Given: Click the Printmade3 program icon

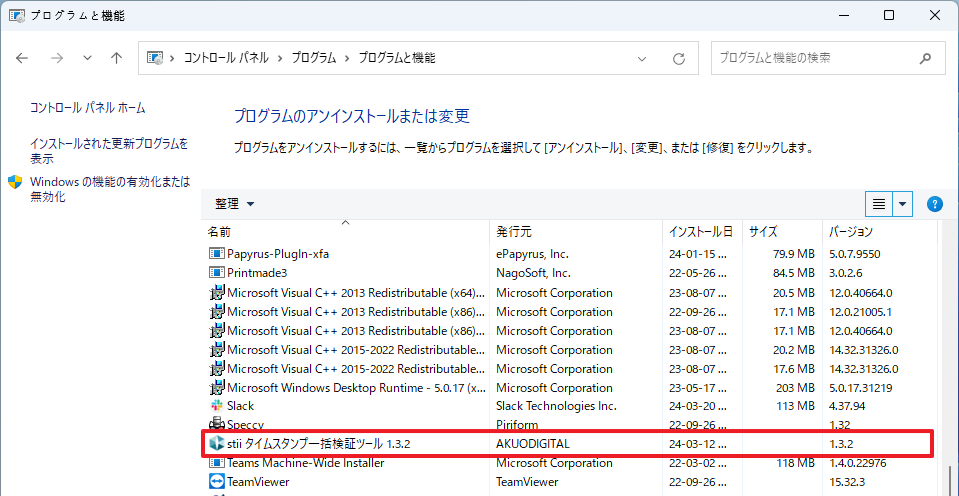Looking at the screenshot, I should pyautogui.click(x=216, y=273).
